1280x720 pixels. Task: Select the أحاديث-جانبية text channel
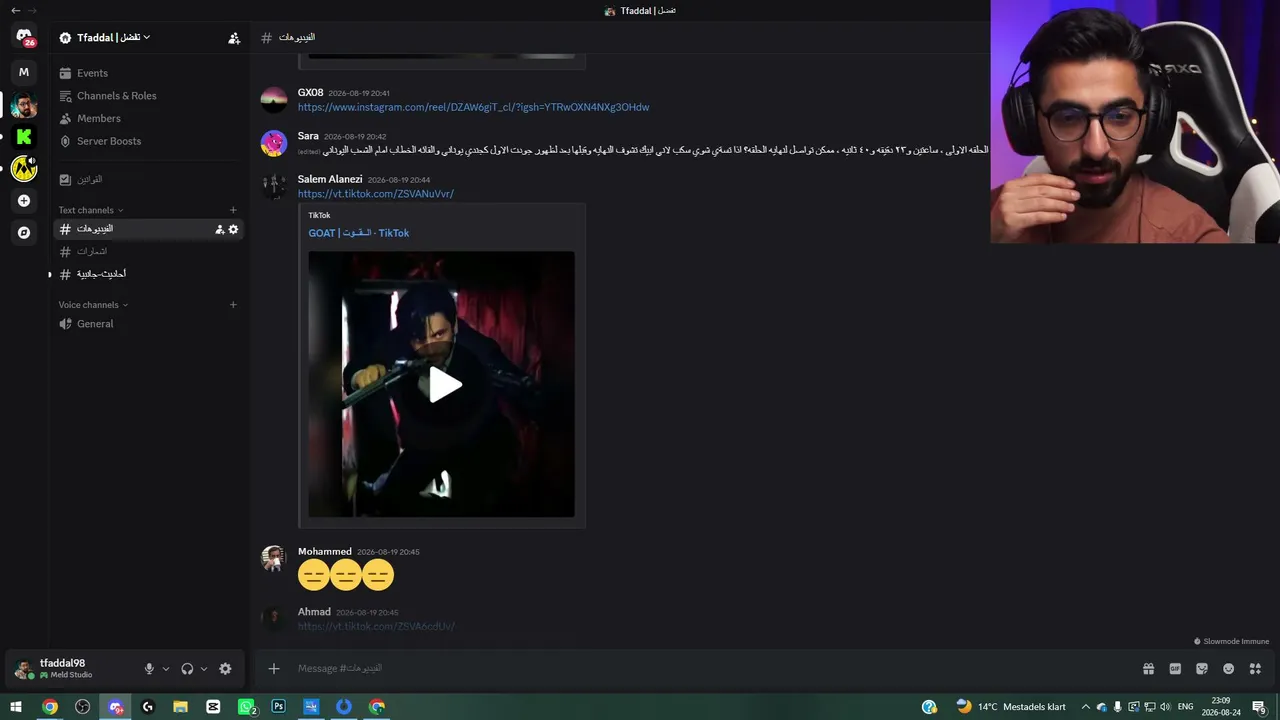point(147,274)
